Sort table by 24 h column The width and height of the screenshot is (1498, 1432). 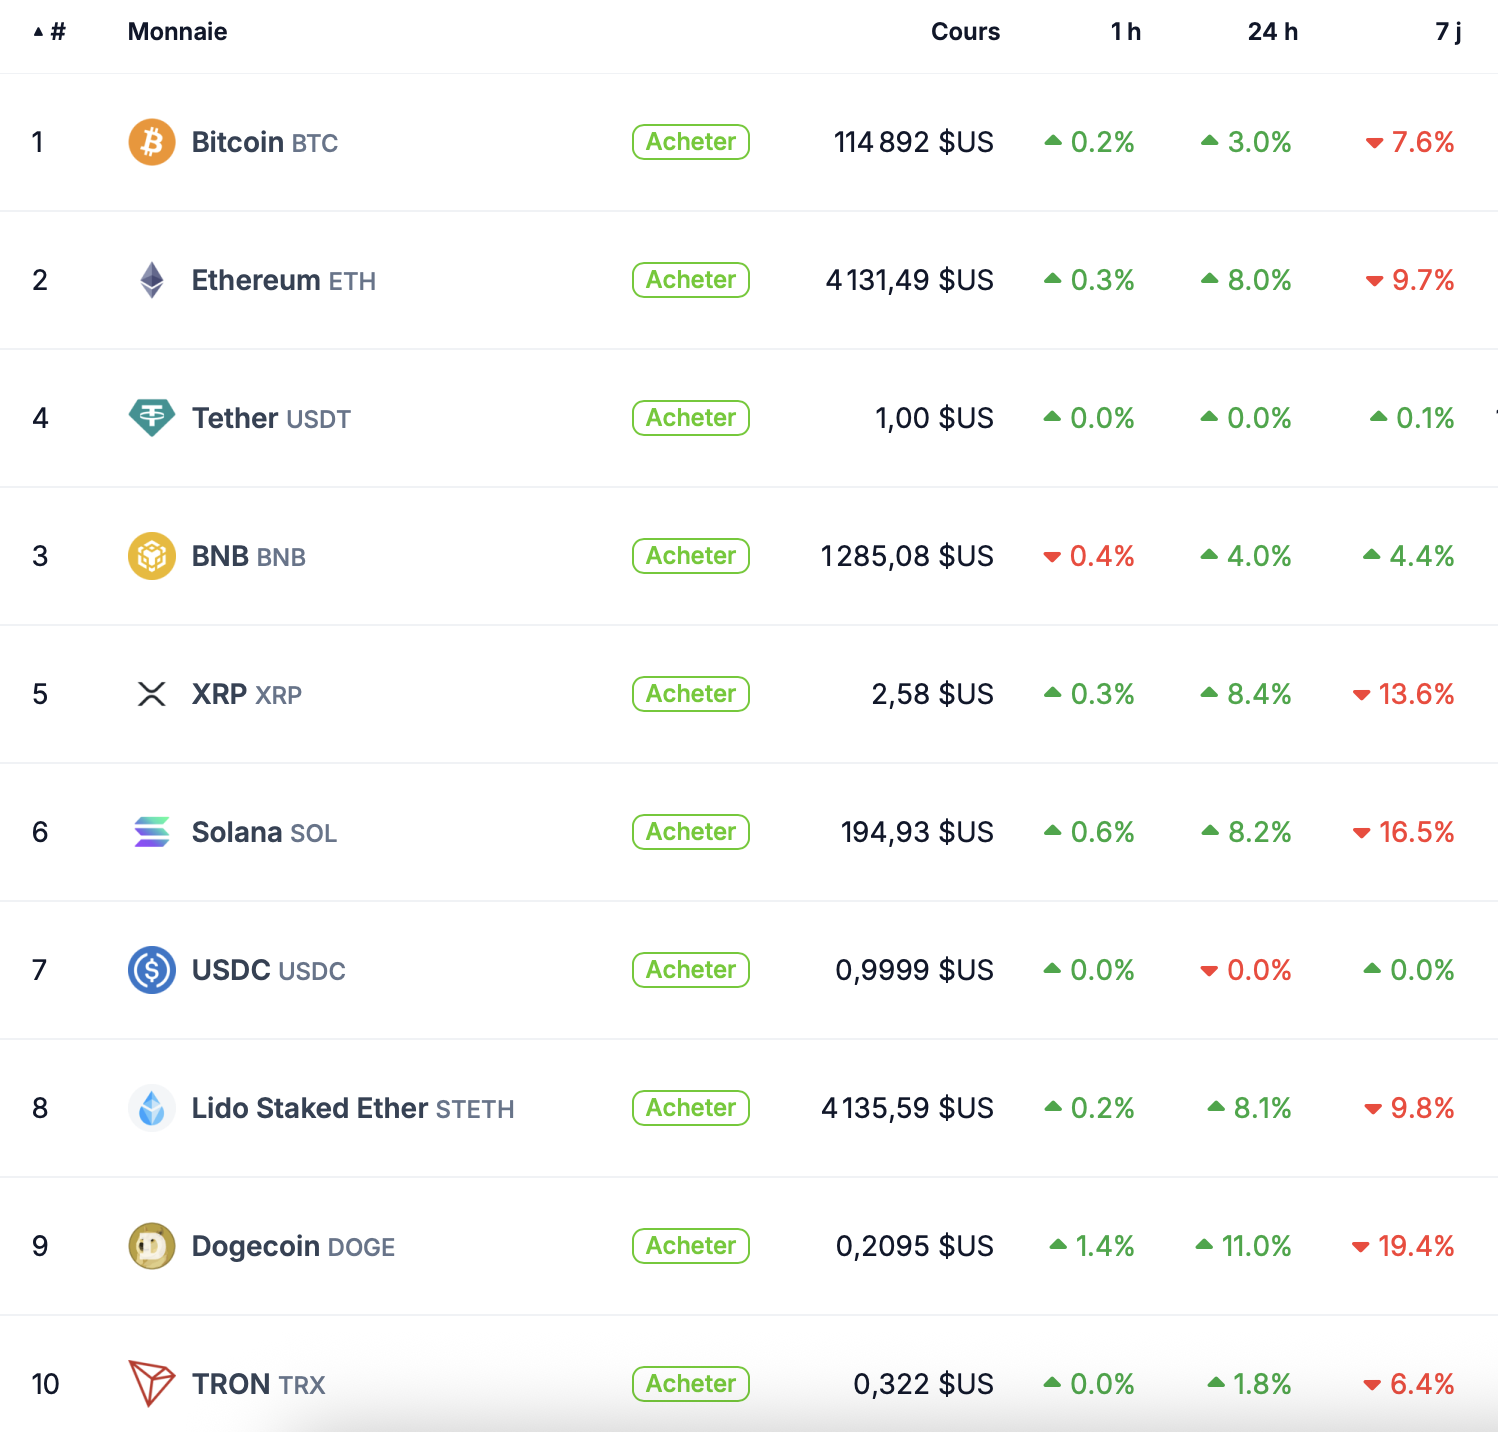[x=1272, y=32]
